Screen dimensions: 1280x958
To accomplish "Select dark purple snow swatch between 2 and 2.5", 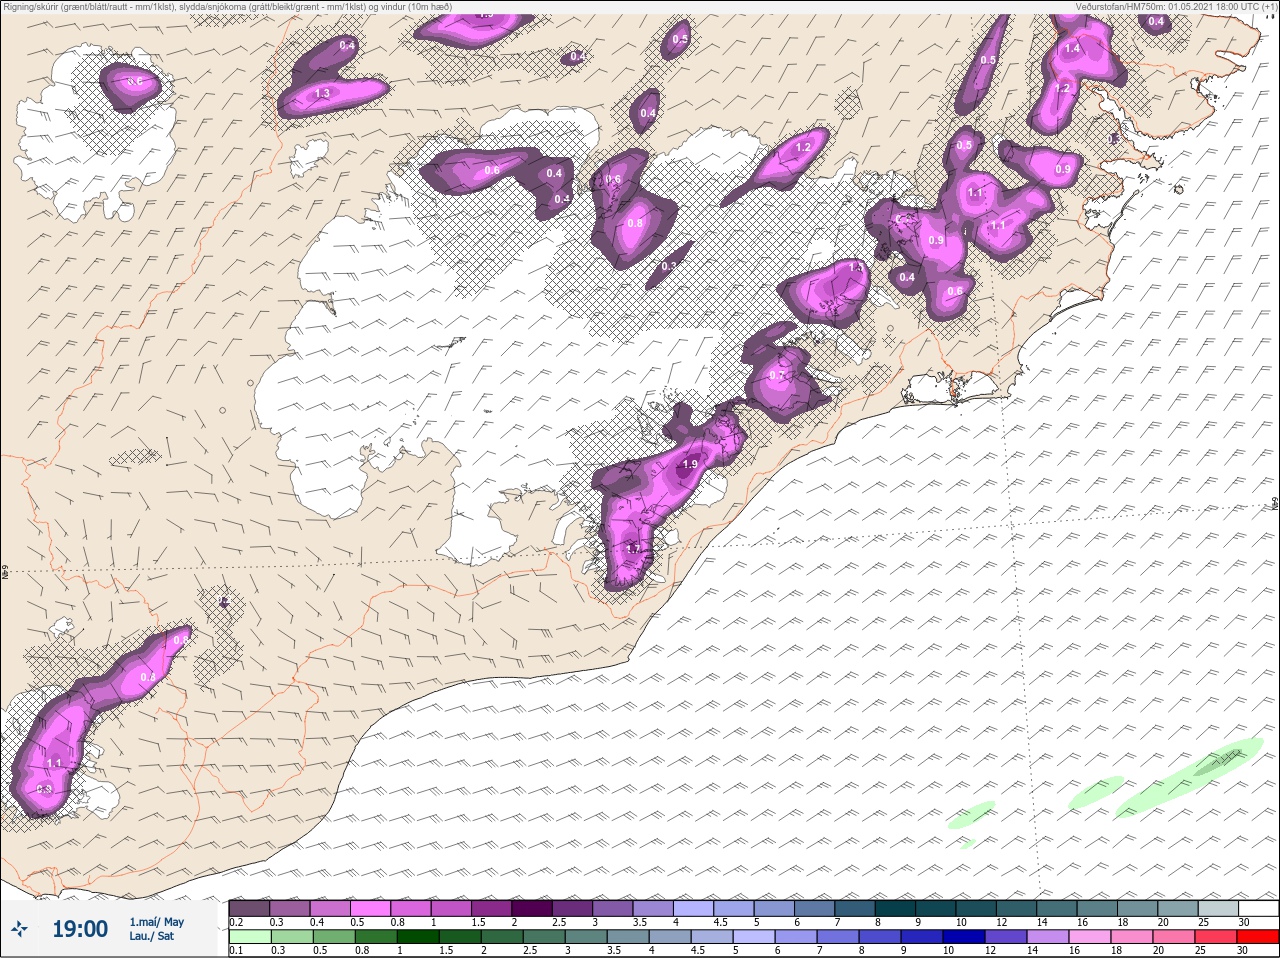I will point(531,908).
